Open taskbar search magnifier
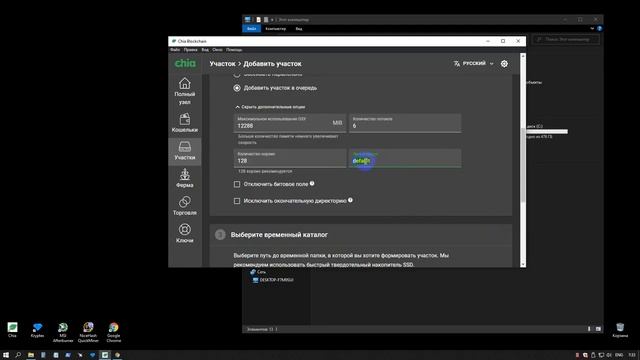The image size is (640, 360). (x=18, y=355)
